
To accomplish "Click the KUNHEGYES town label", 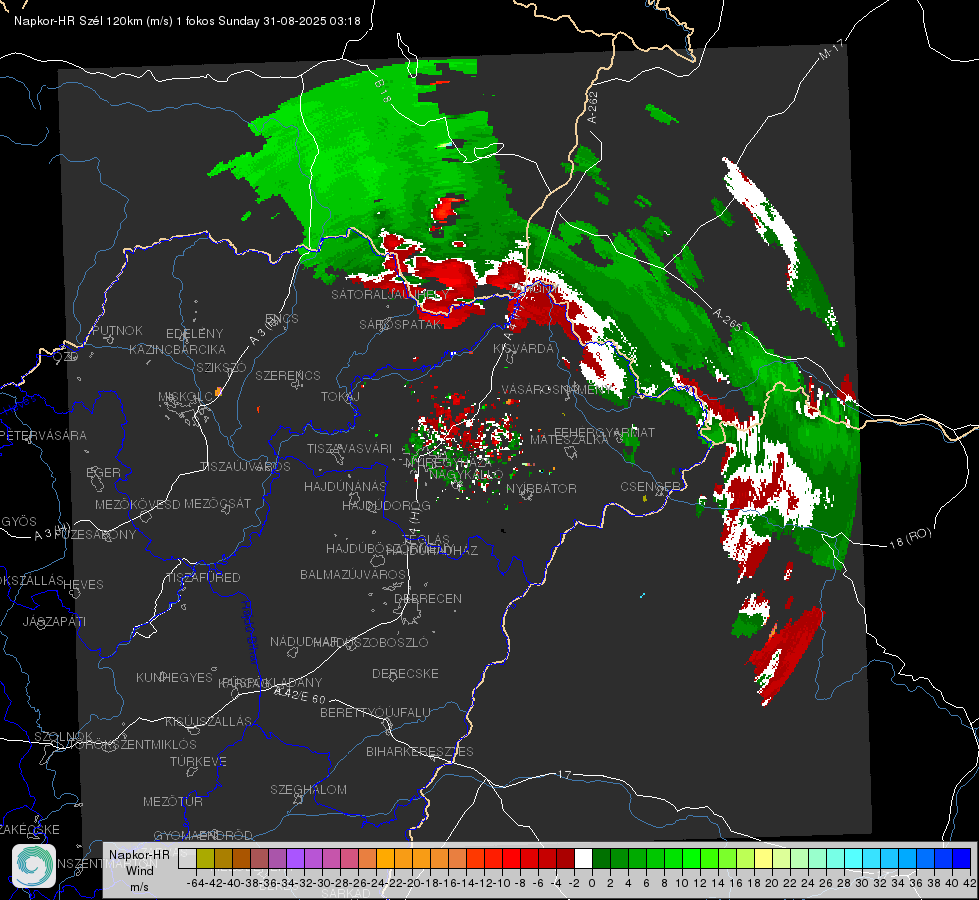I will pyautogui.click(x=174, y=678).
